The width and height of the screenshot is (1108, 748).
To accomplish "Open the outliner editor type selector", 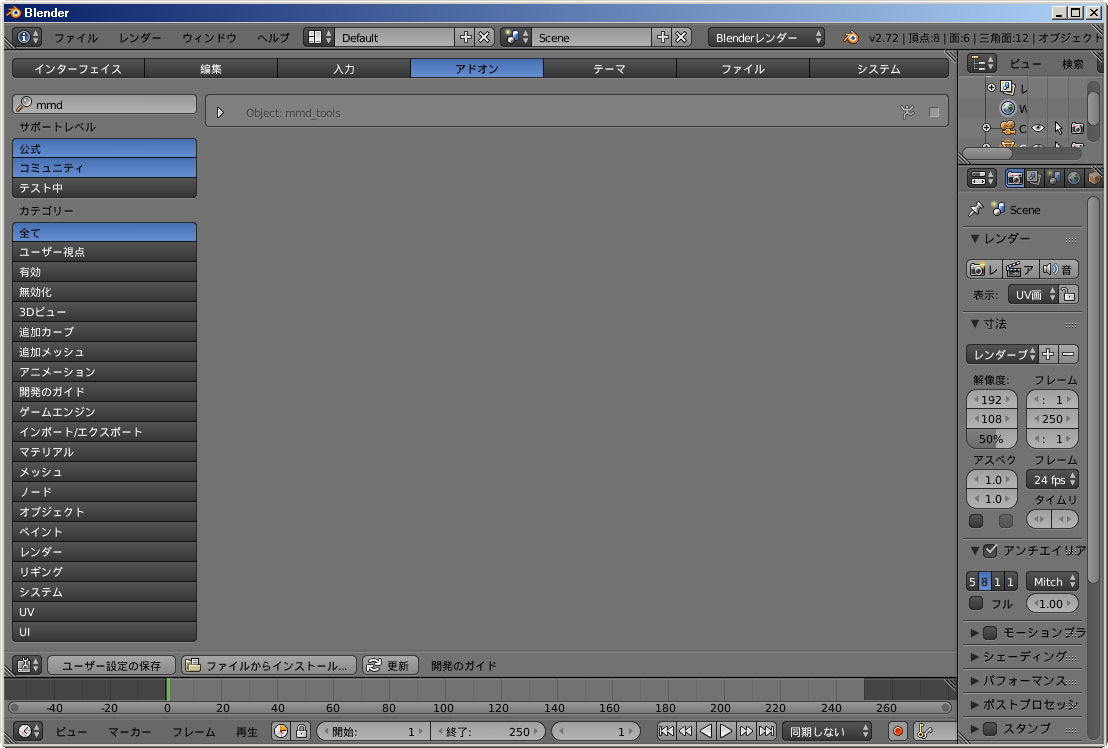I will [x=982, y=64].
